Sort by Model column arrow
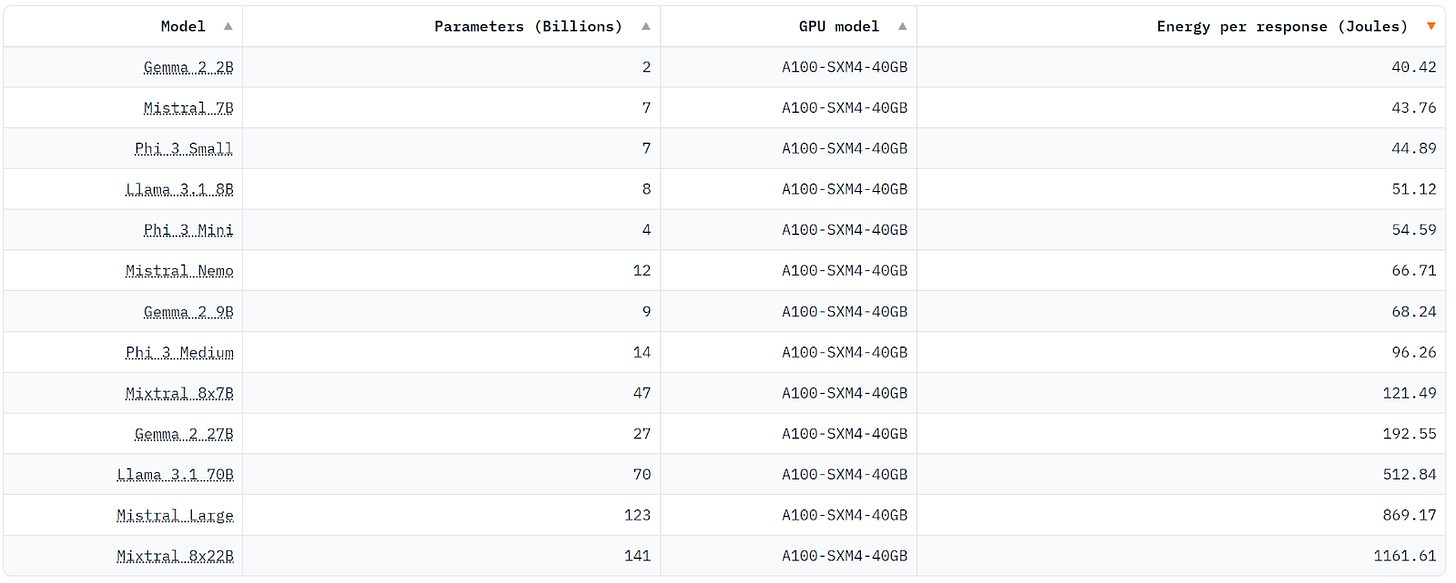This screenshot has width=1456, height=583. coord(228,27)
